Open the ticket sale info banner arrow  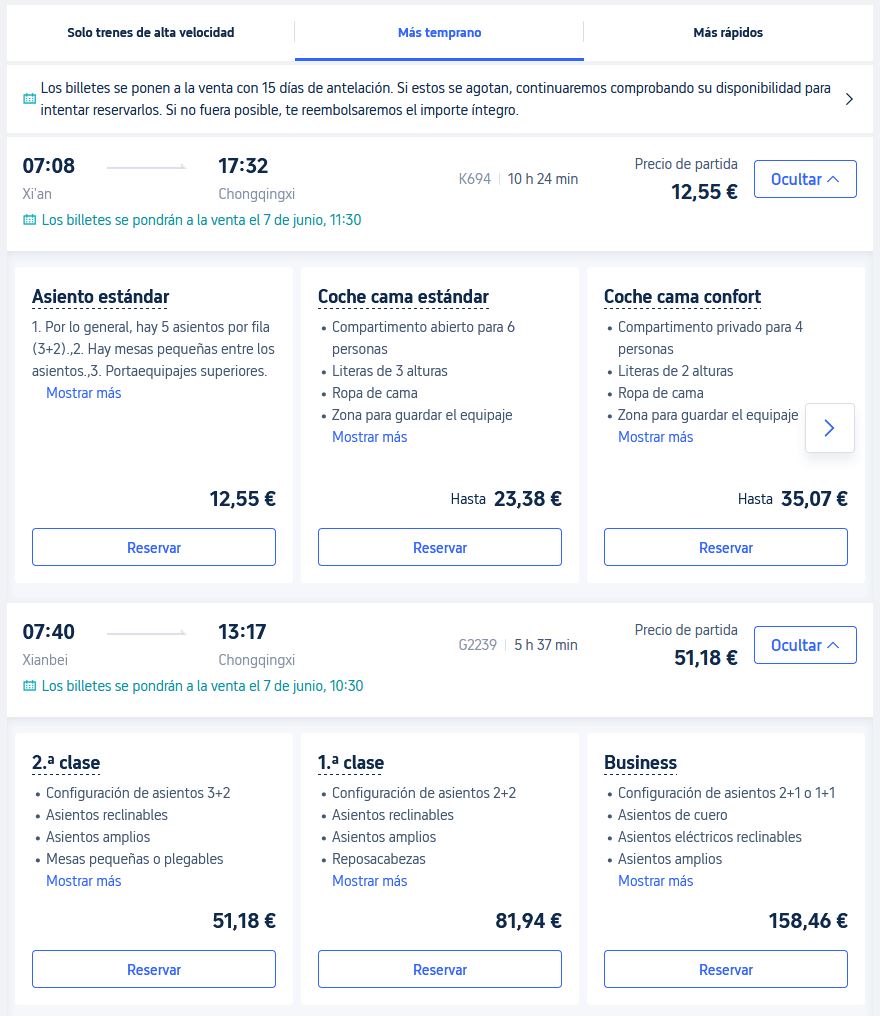pos(849,99)
